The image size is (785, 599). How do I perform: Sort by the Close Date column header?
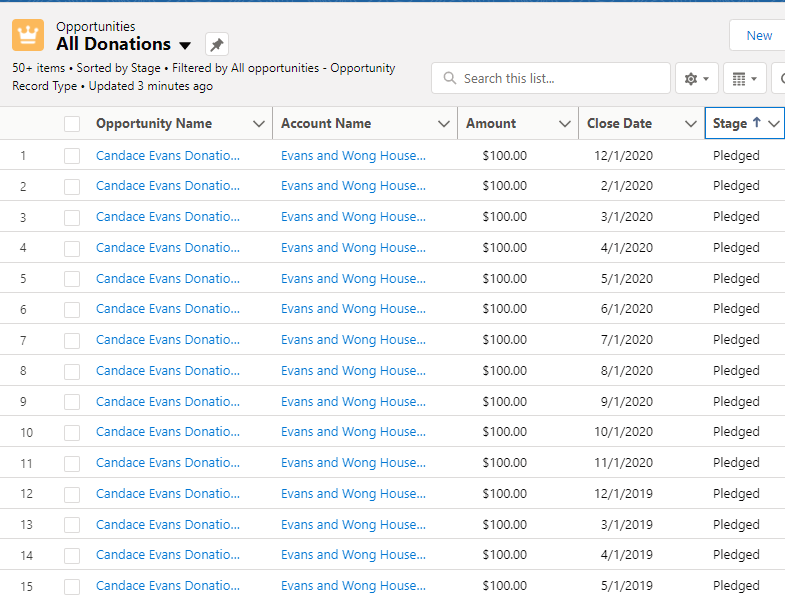[x=619, y=123]
